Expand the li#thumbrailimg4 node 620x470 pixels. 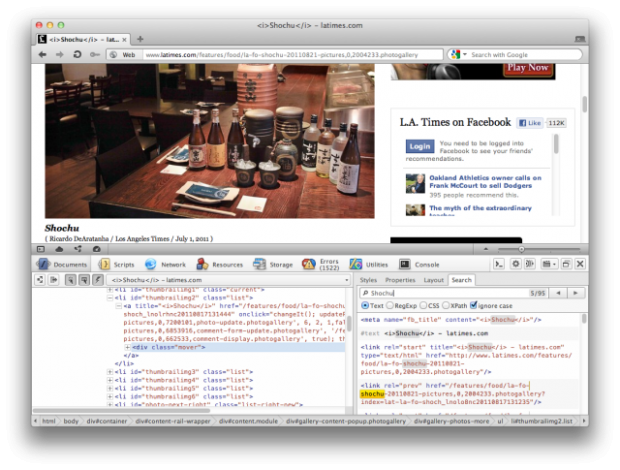(x=110, y=380)
